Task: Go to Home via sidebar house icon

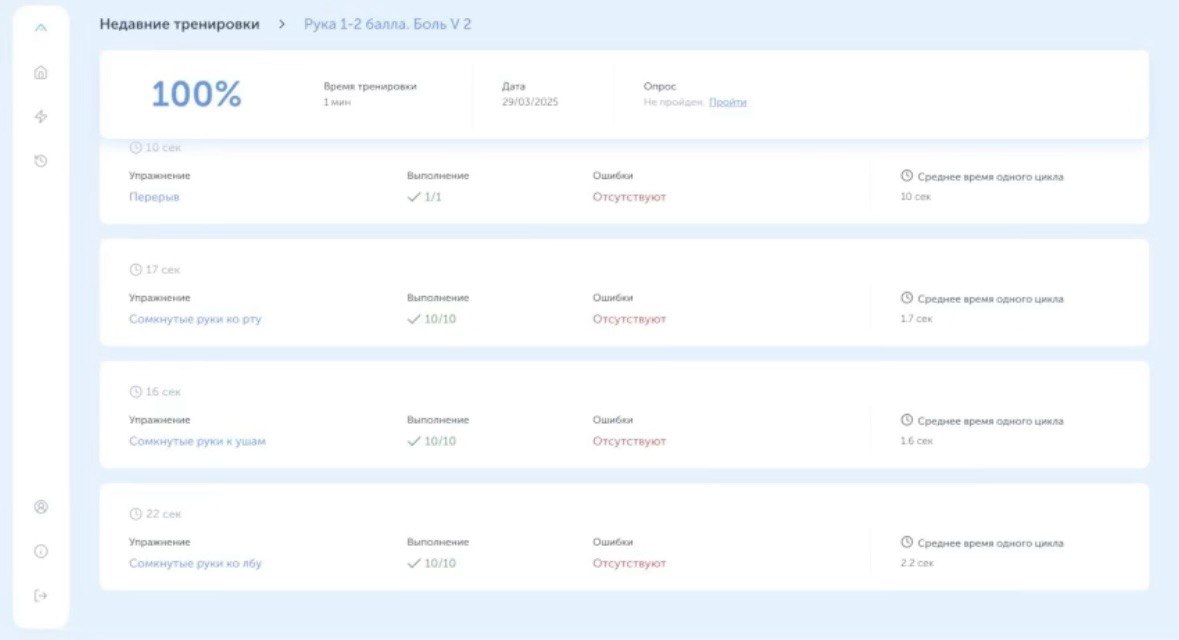Action: (x=41, y=73)
